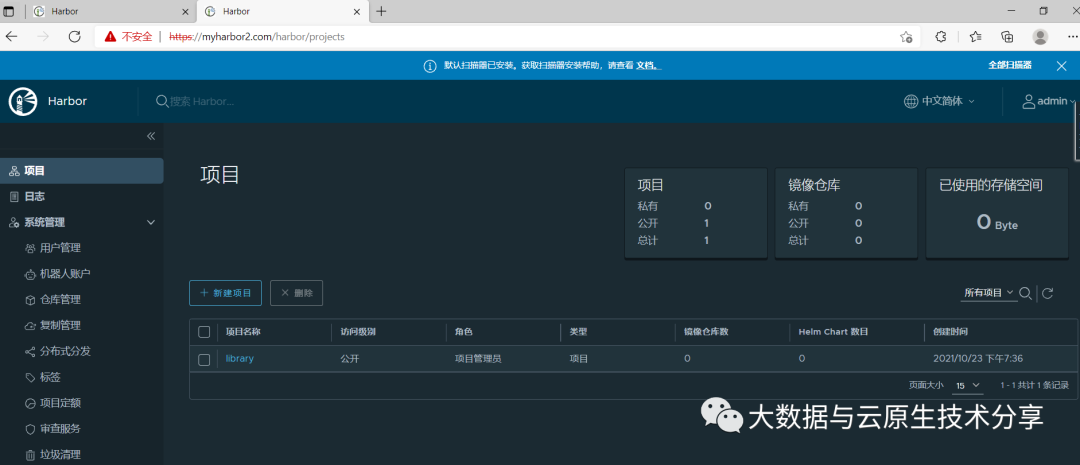Sort by 访问级别 column header
This screenshot has width=1080, height=465.
point(358,332)
